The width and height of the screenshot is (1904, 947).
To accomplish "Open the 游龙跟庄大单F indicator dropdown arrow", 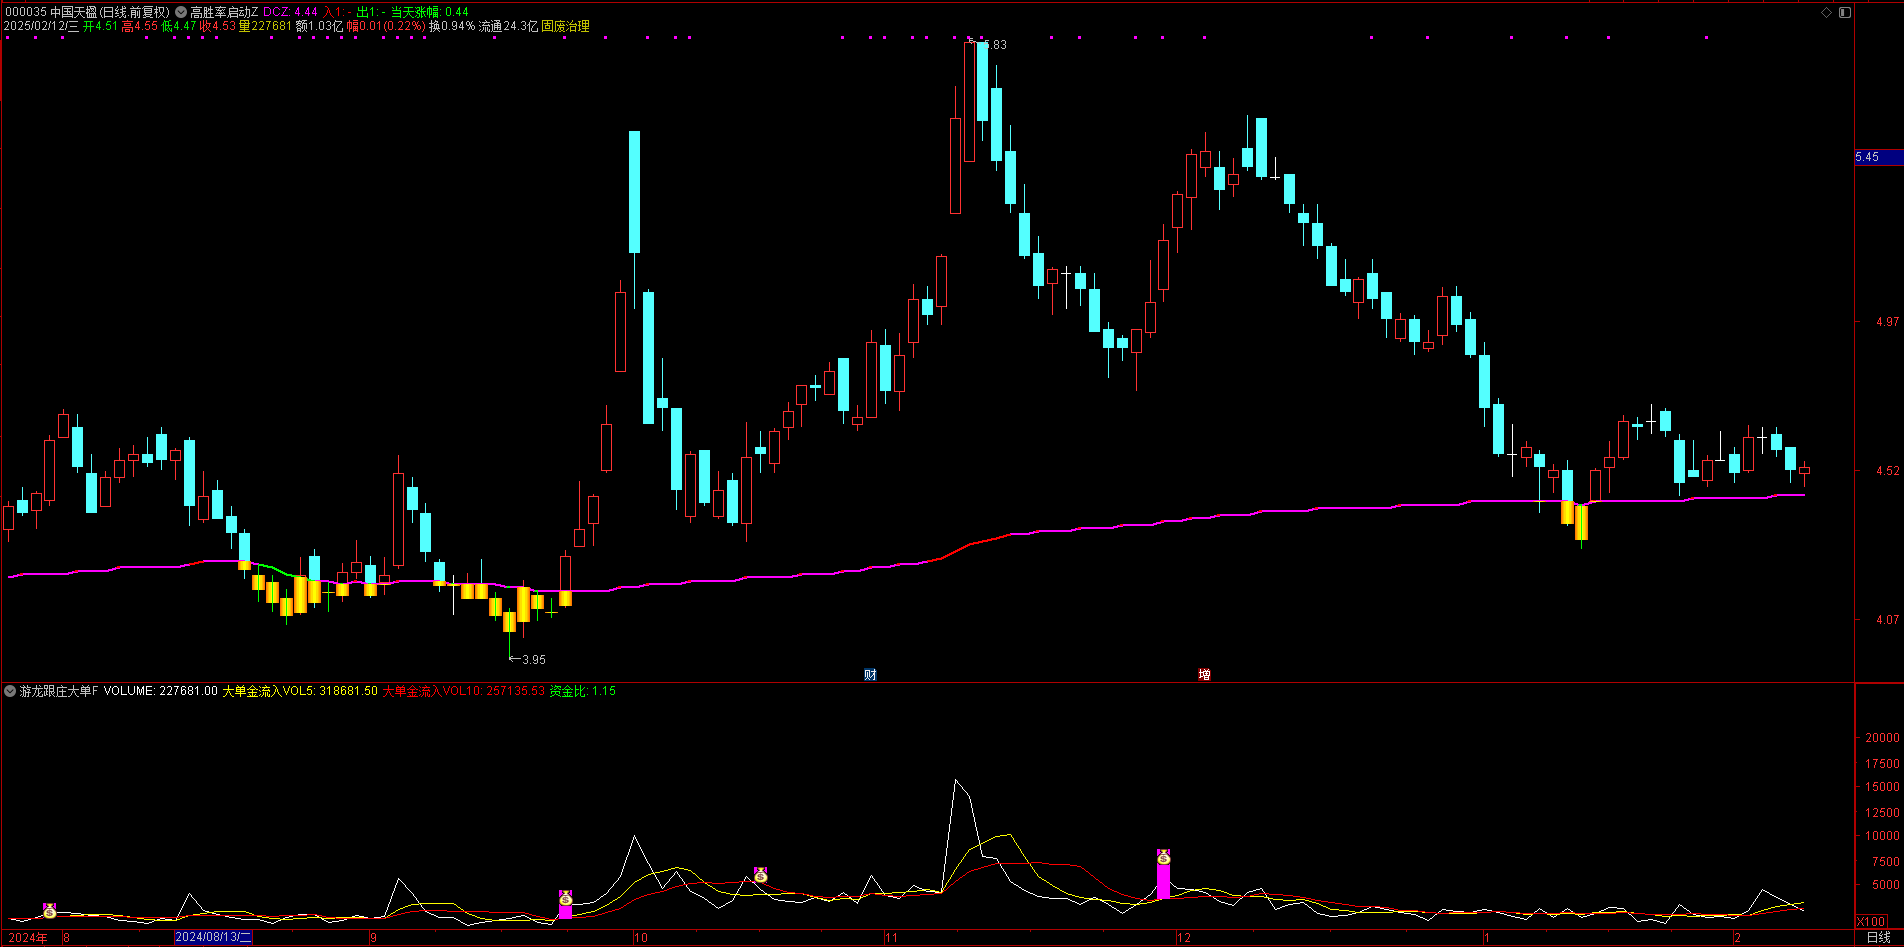I will pyautogui.click(x=11, y=691).
